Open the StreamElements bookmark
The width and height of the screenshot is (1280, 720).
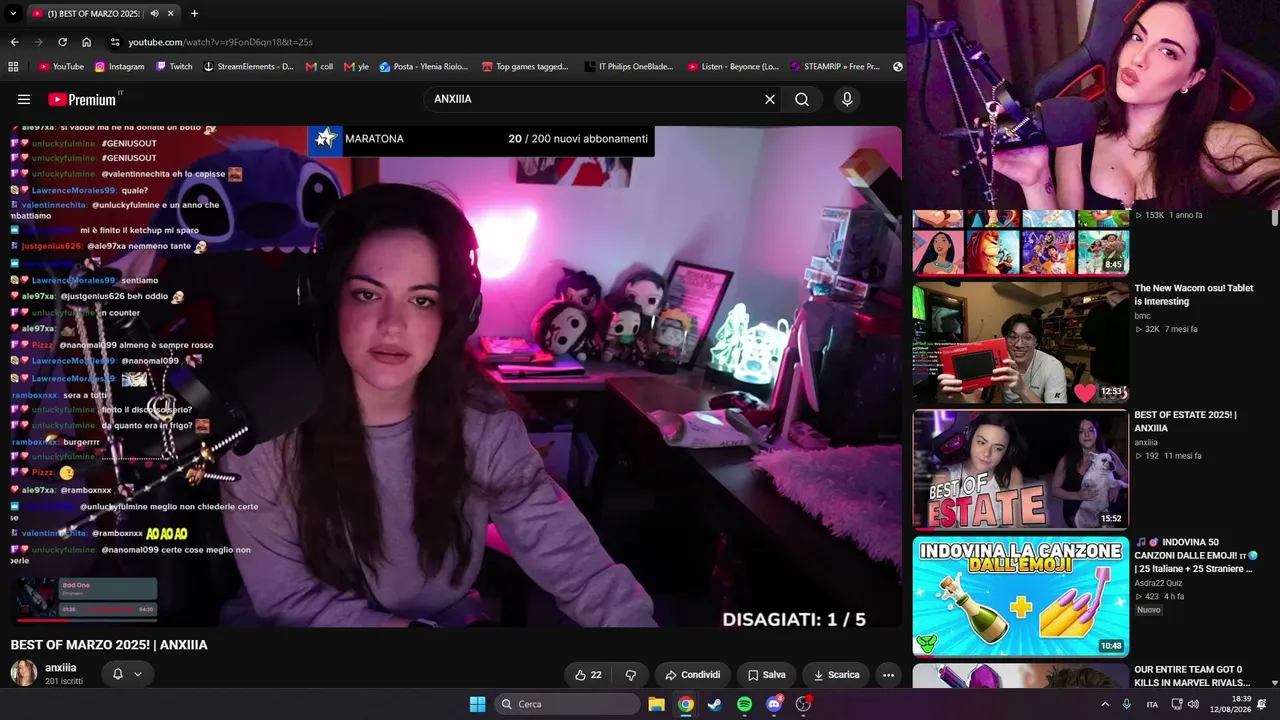[x=248, y=67]
